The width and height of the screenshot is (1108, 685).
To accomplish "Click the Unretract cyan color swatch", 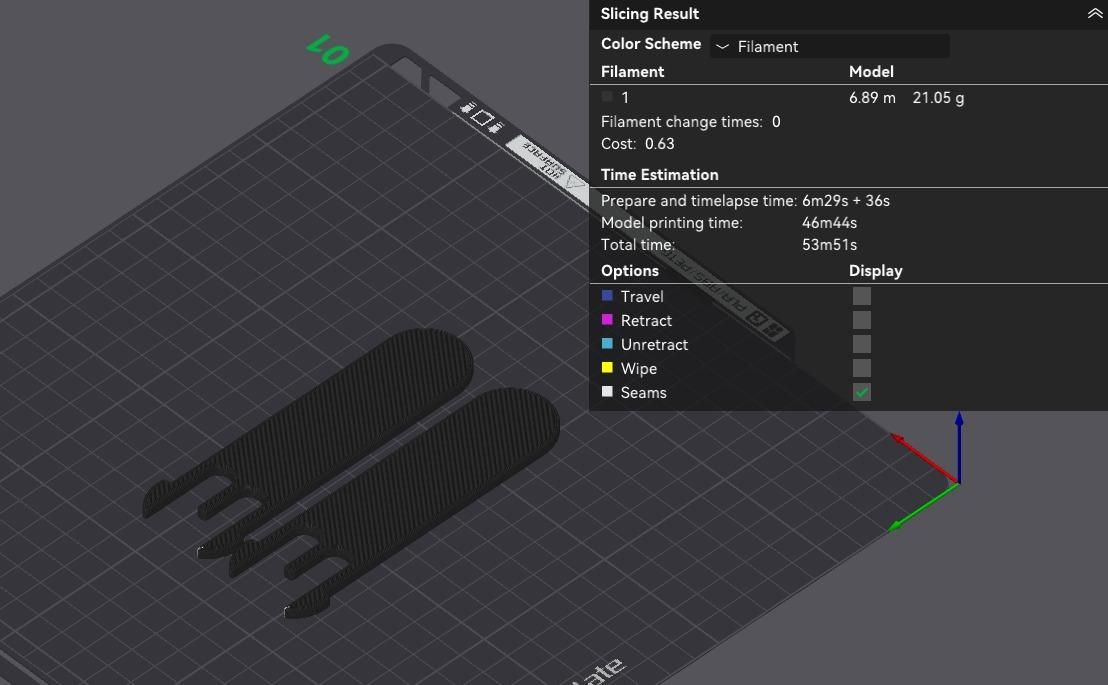I will [x=607, y=344].
